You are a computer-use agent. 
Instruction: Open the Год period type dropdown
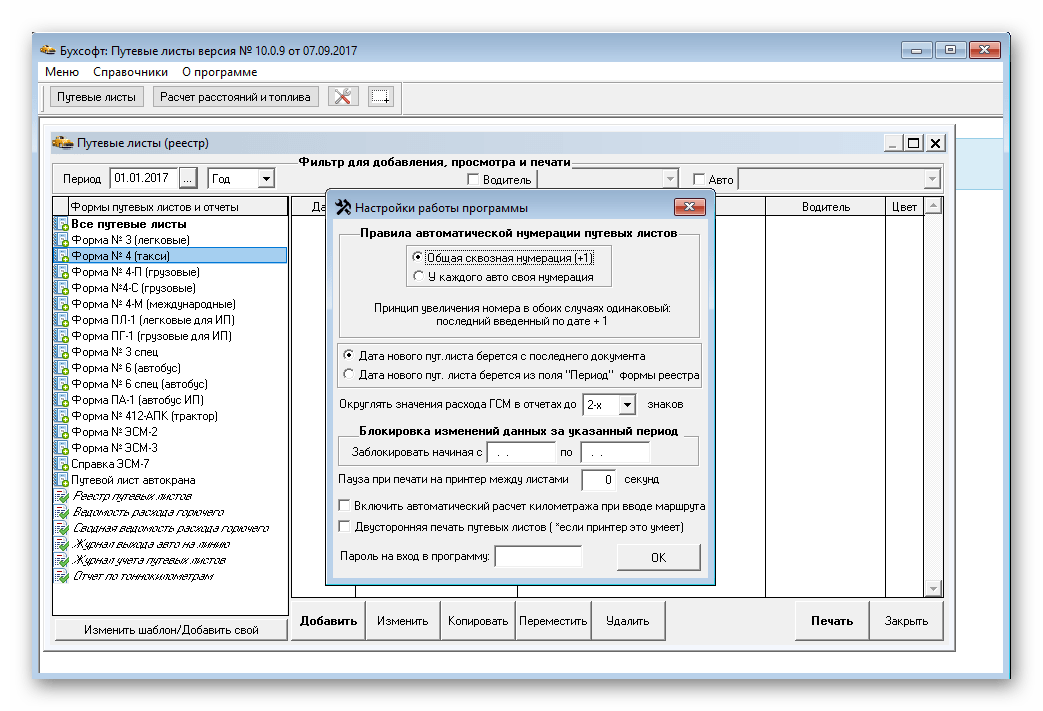click(265, 178)
